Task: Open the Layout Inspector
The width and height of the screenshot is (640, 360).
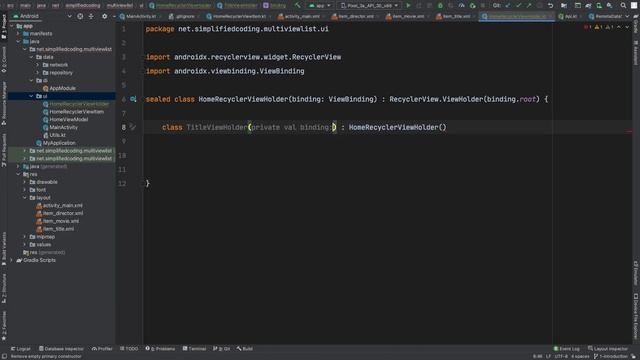Action: point(608,349)
